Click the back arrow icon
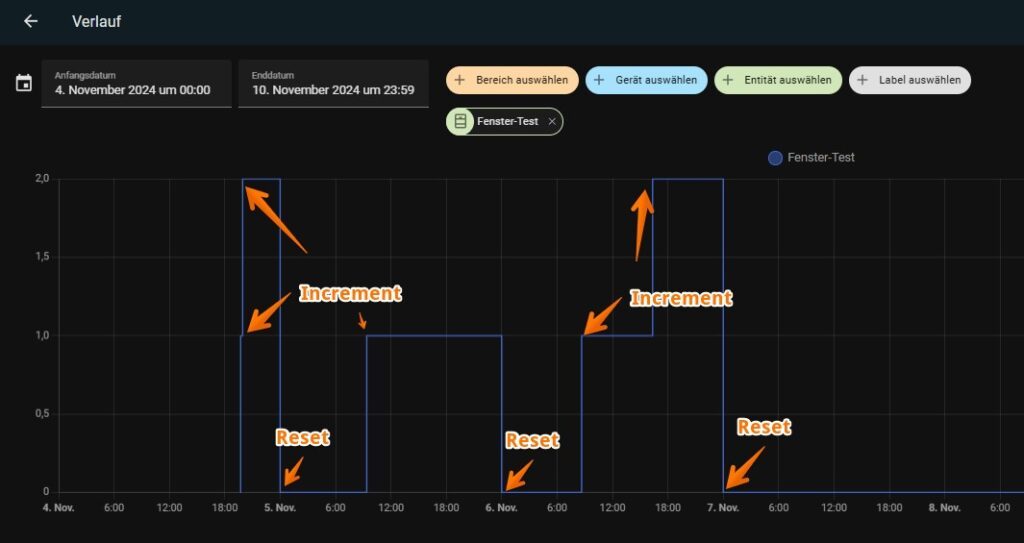The height and width of the screenshot is (543, 1024). (x=31, y=21)
